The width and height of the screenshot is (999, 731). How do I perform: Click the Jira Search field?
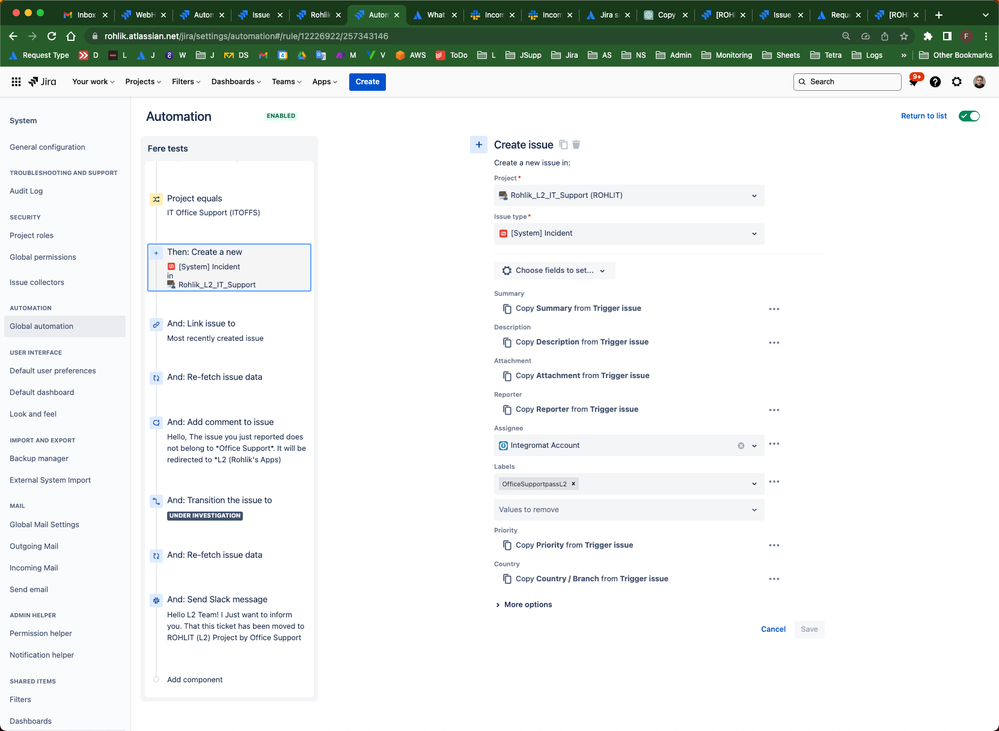pyautogui.click(x=847, y=82)
